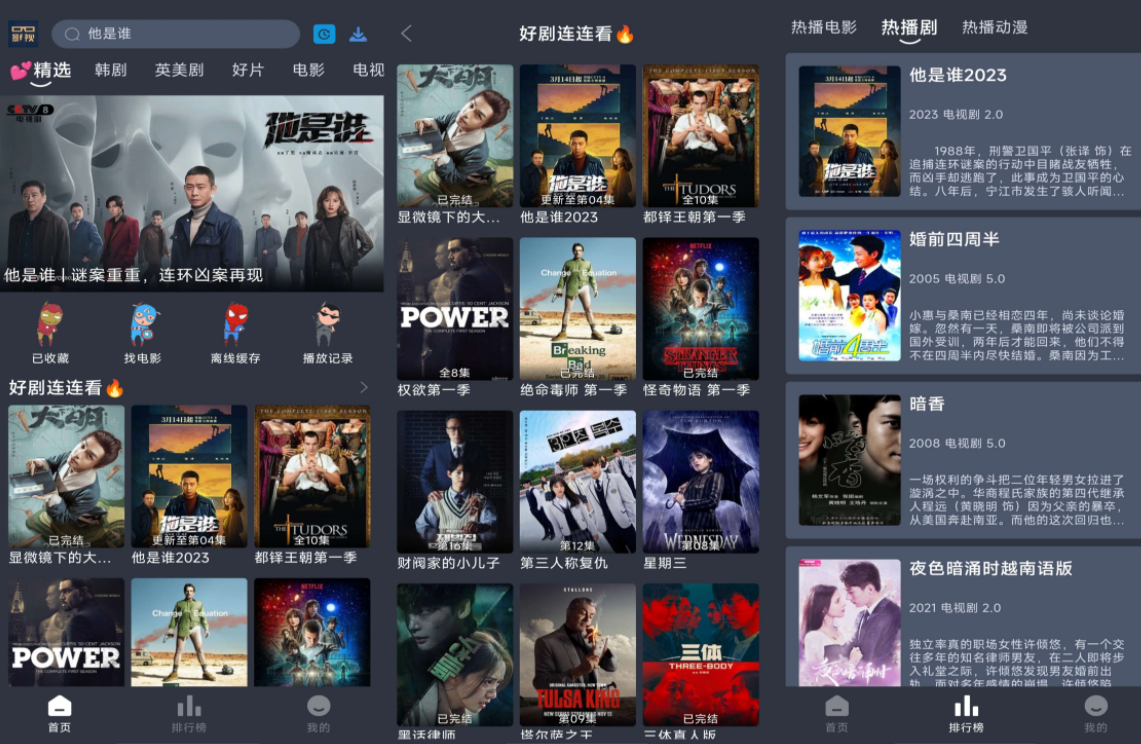The height and width of the screenshot is (744, 1141).
Task: Click the 2021 电视剧 2.0 metadata line
Action: pos(955,608)
